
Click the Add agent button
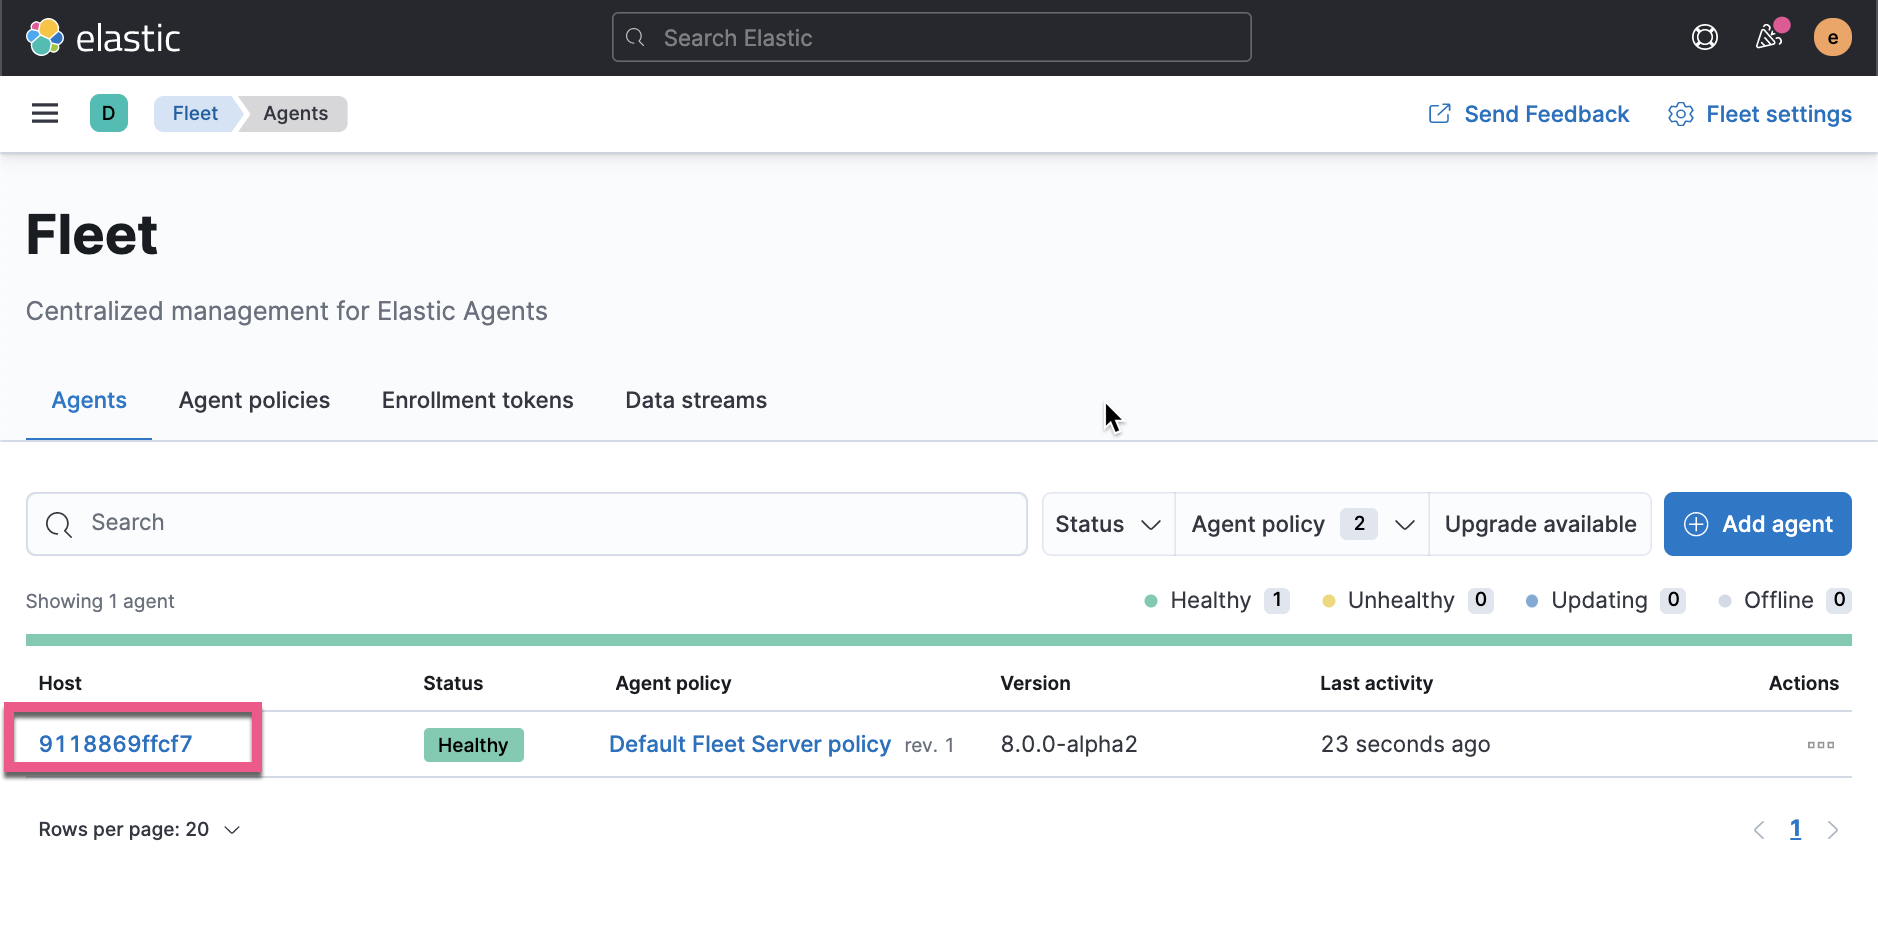[x=1757, y=523]
